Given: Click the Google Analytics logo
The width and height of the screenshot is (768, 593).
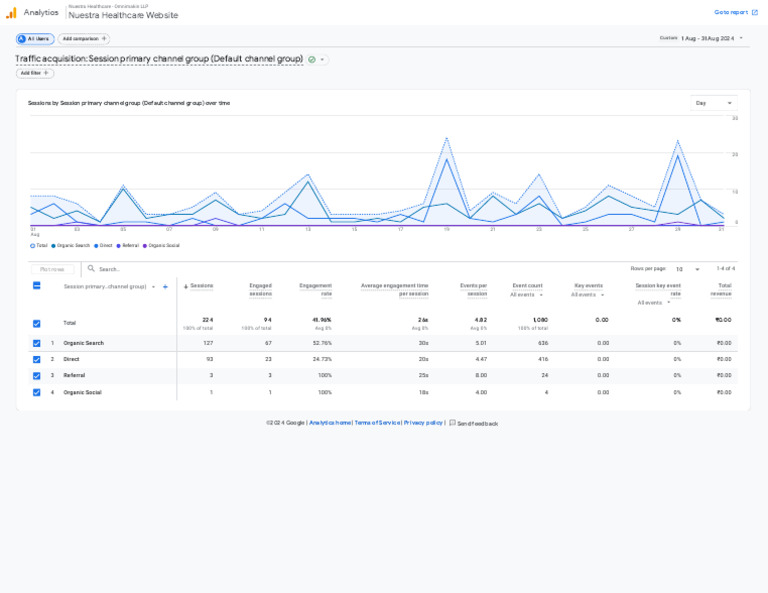Looking at the screenshot, I should pos(11,12).
